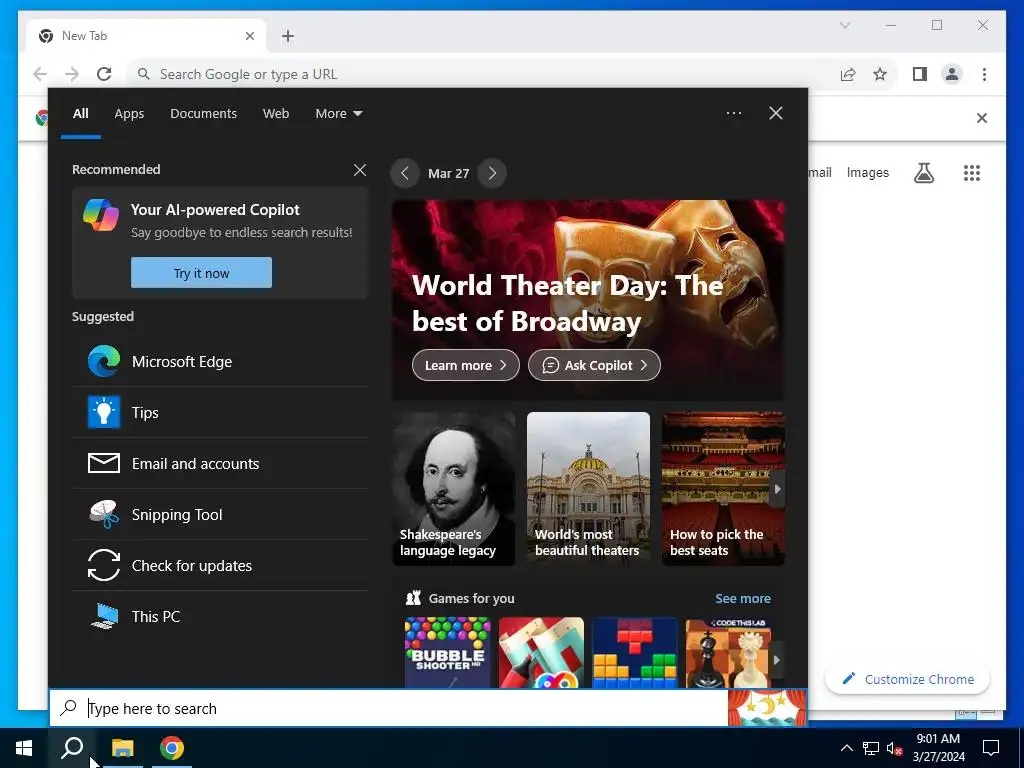The image size is (1024, 768).
Task: Open a new Chrome tab
Action: [x=288, y=36]
